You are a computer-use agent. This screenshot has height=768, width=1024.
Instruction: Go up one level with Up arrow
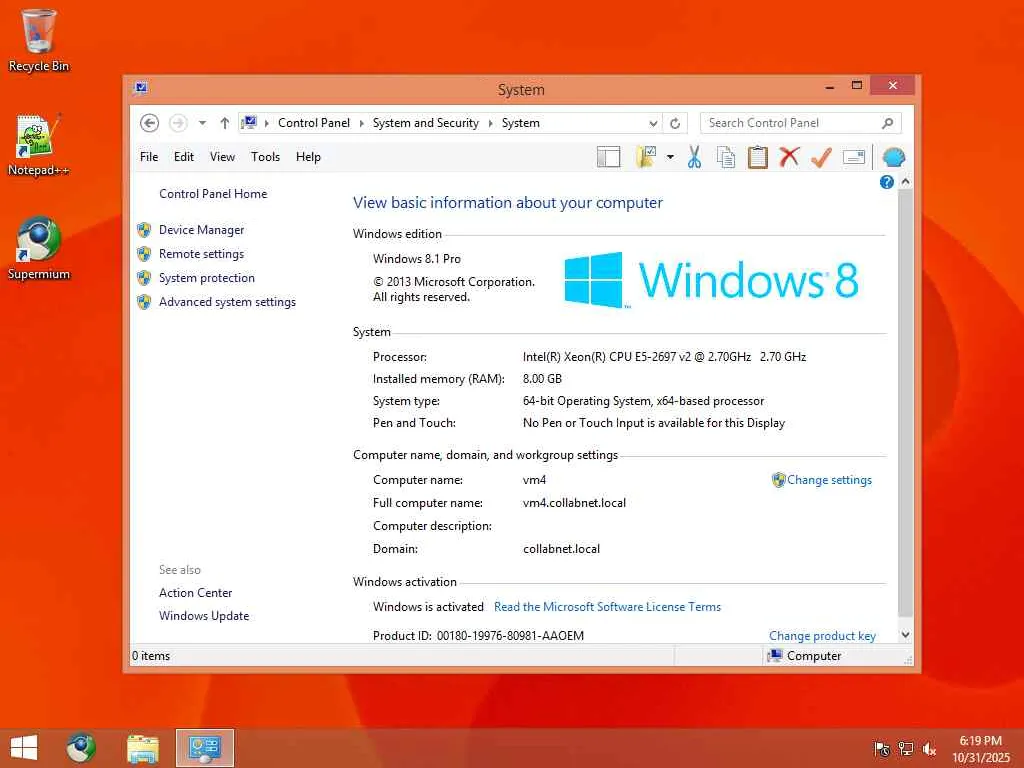click(225, 123)
